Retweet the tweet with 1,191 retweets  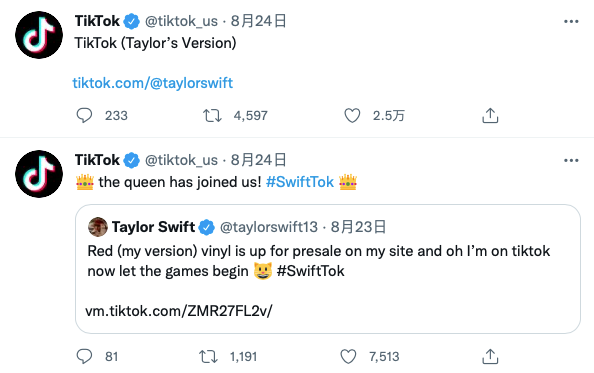pos(208,356)
